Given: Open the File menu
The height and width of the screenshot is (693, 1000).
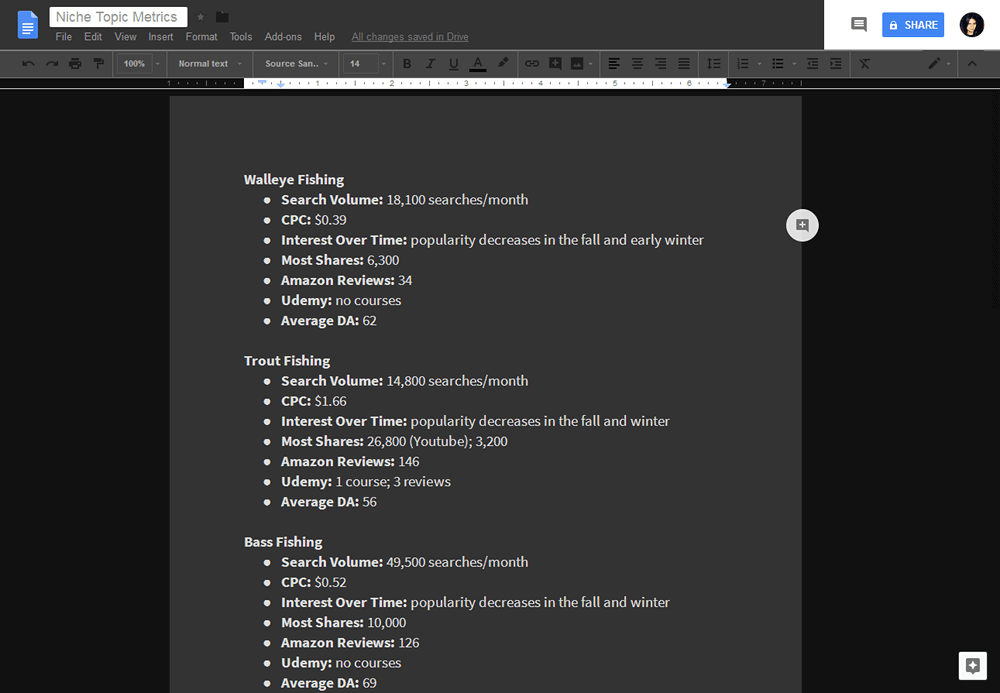Looking at the screenshot, I should 63,37.
